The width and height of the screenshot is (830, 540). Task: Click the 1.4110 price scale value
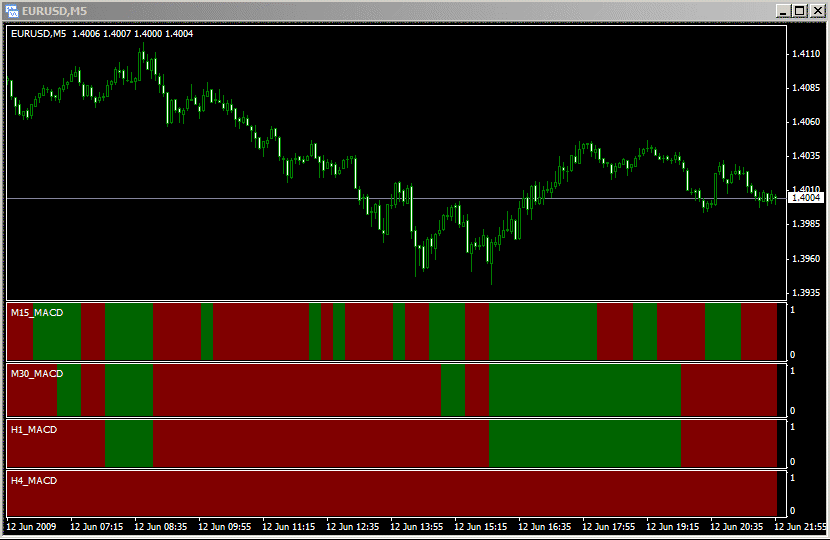(x=806, y=54)
